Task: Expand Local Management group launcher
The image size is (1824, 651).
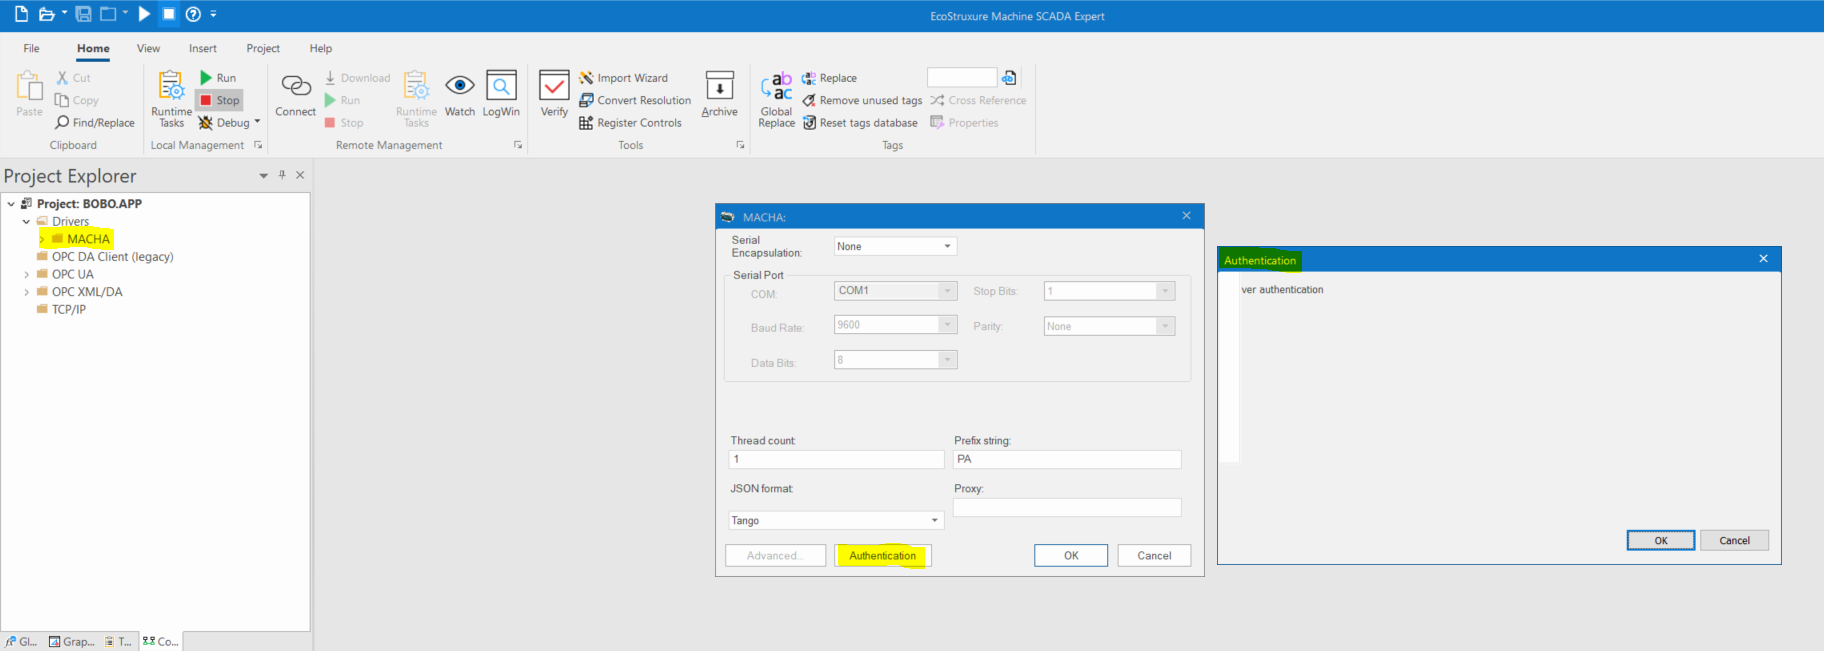Action: (x=258, y=145)
